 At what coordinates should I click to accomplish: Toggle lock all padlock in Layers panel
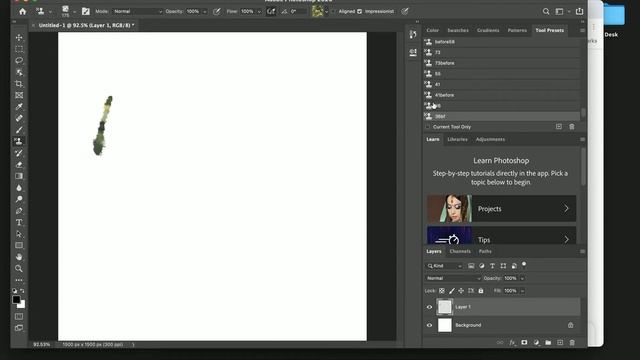(481, 291)
